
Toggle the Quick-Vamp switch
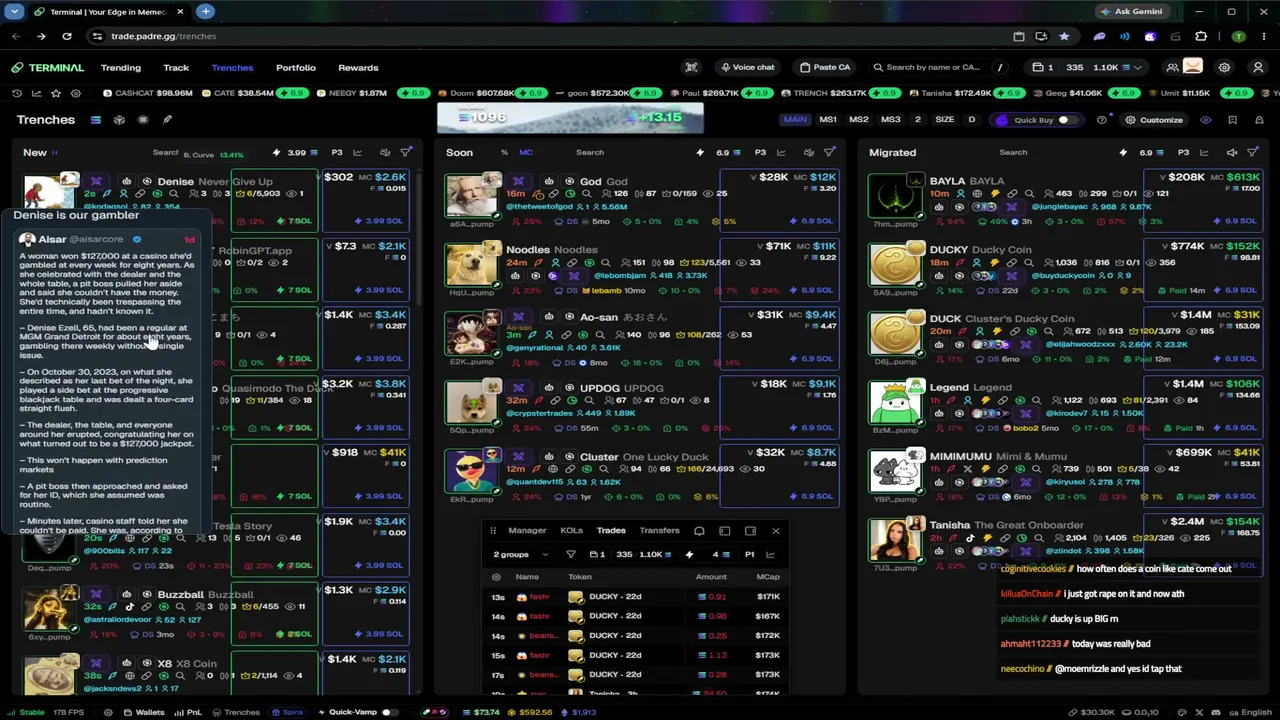(390, 712)
